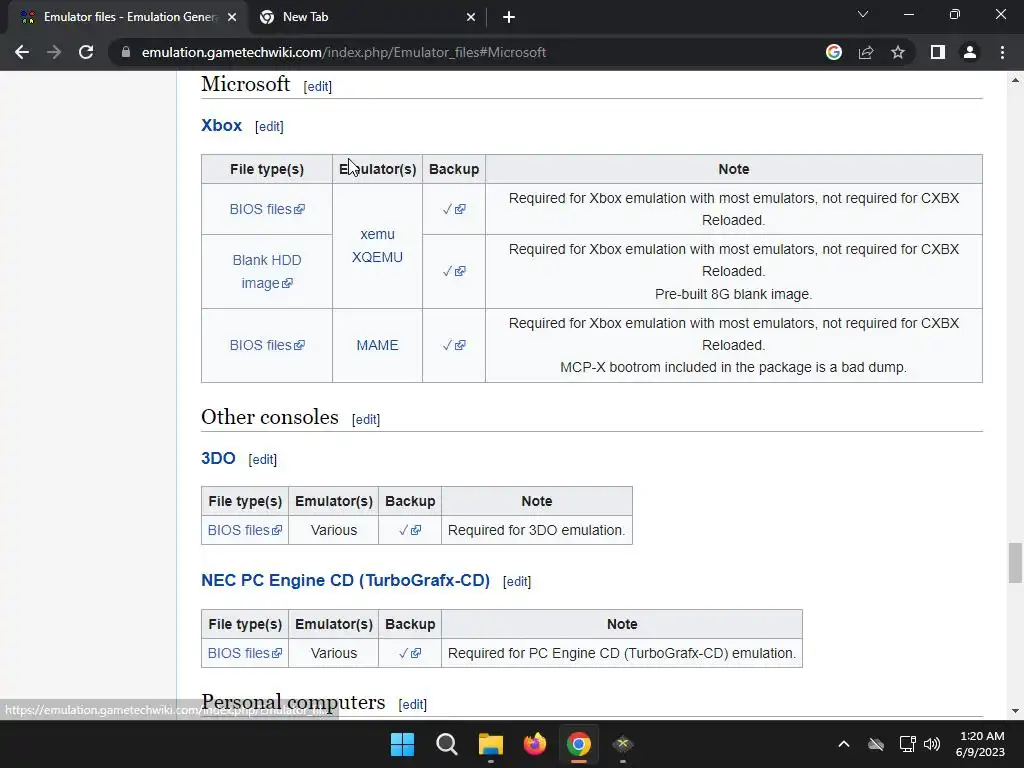Click the vertical scrollbar thumb
The height and width of the screenshot is (768, 1024).
point(1015,562)
